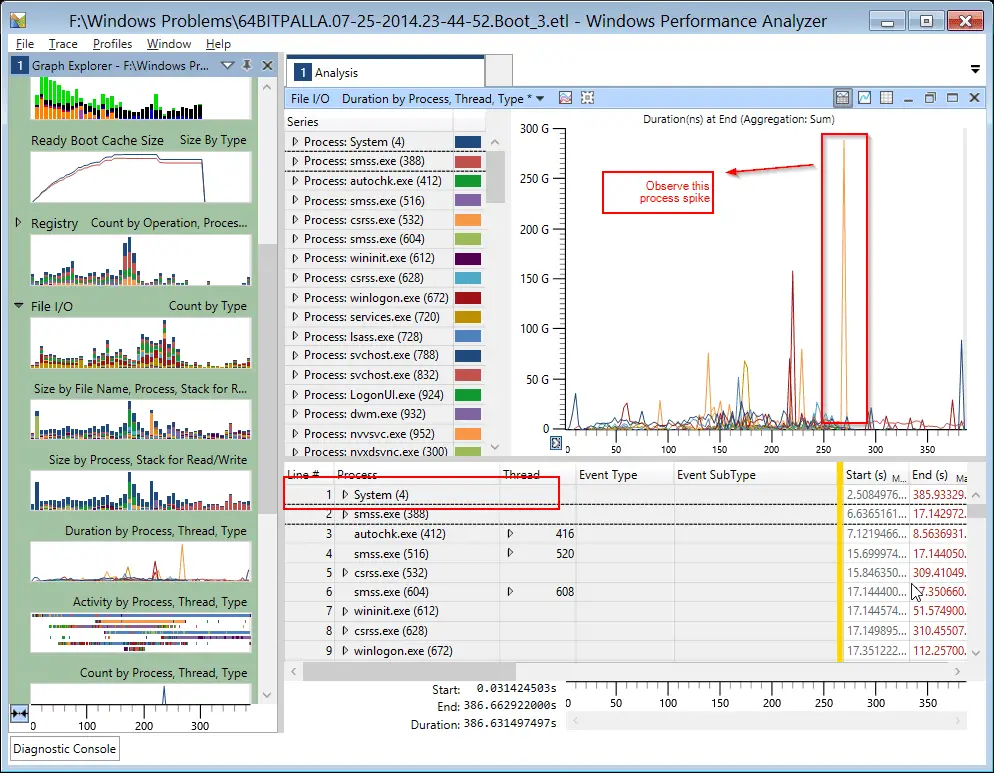This screenshot has height=773, width=994.
Task: Open the Diagnostic Console
Action: tap(65, 749)
